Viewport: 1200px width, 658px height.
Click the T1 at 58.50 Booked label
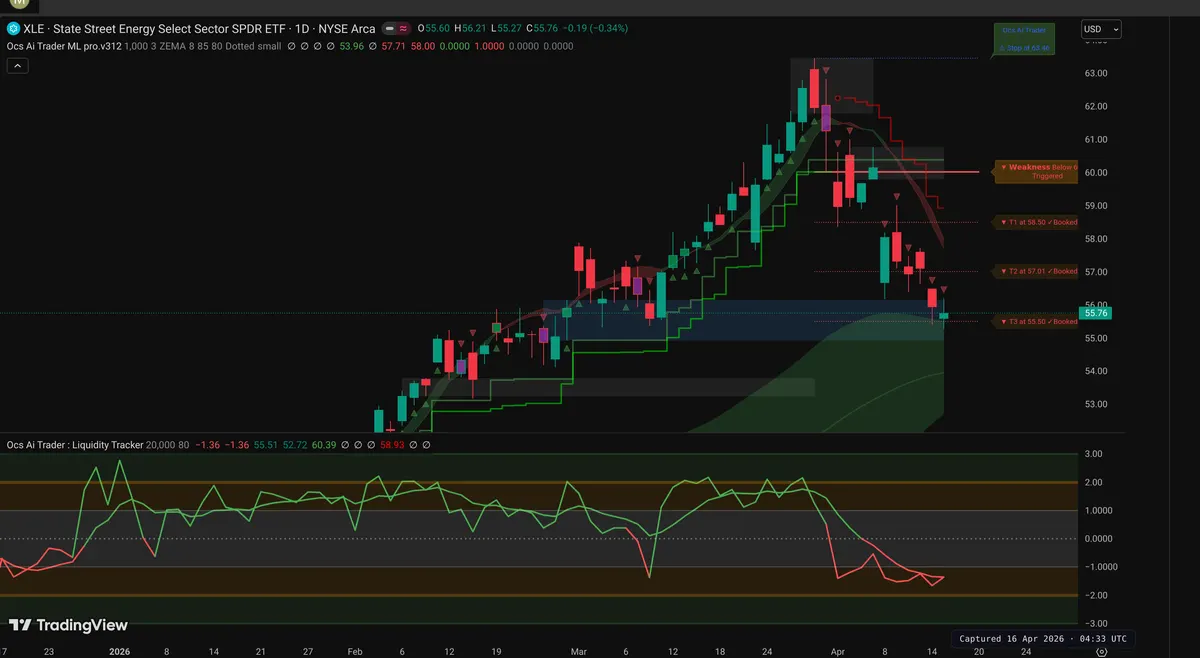click(1036, 221)
